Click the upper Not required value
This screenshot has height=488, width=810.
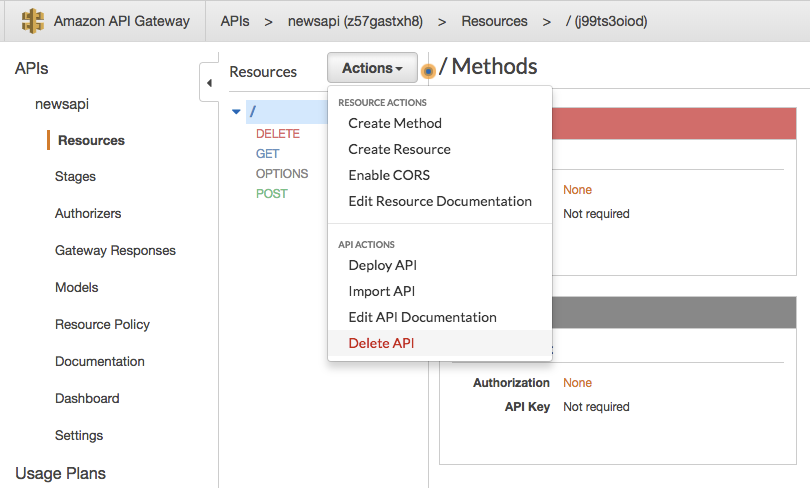tap(596, 214)
